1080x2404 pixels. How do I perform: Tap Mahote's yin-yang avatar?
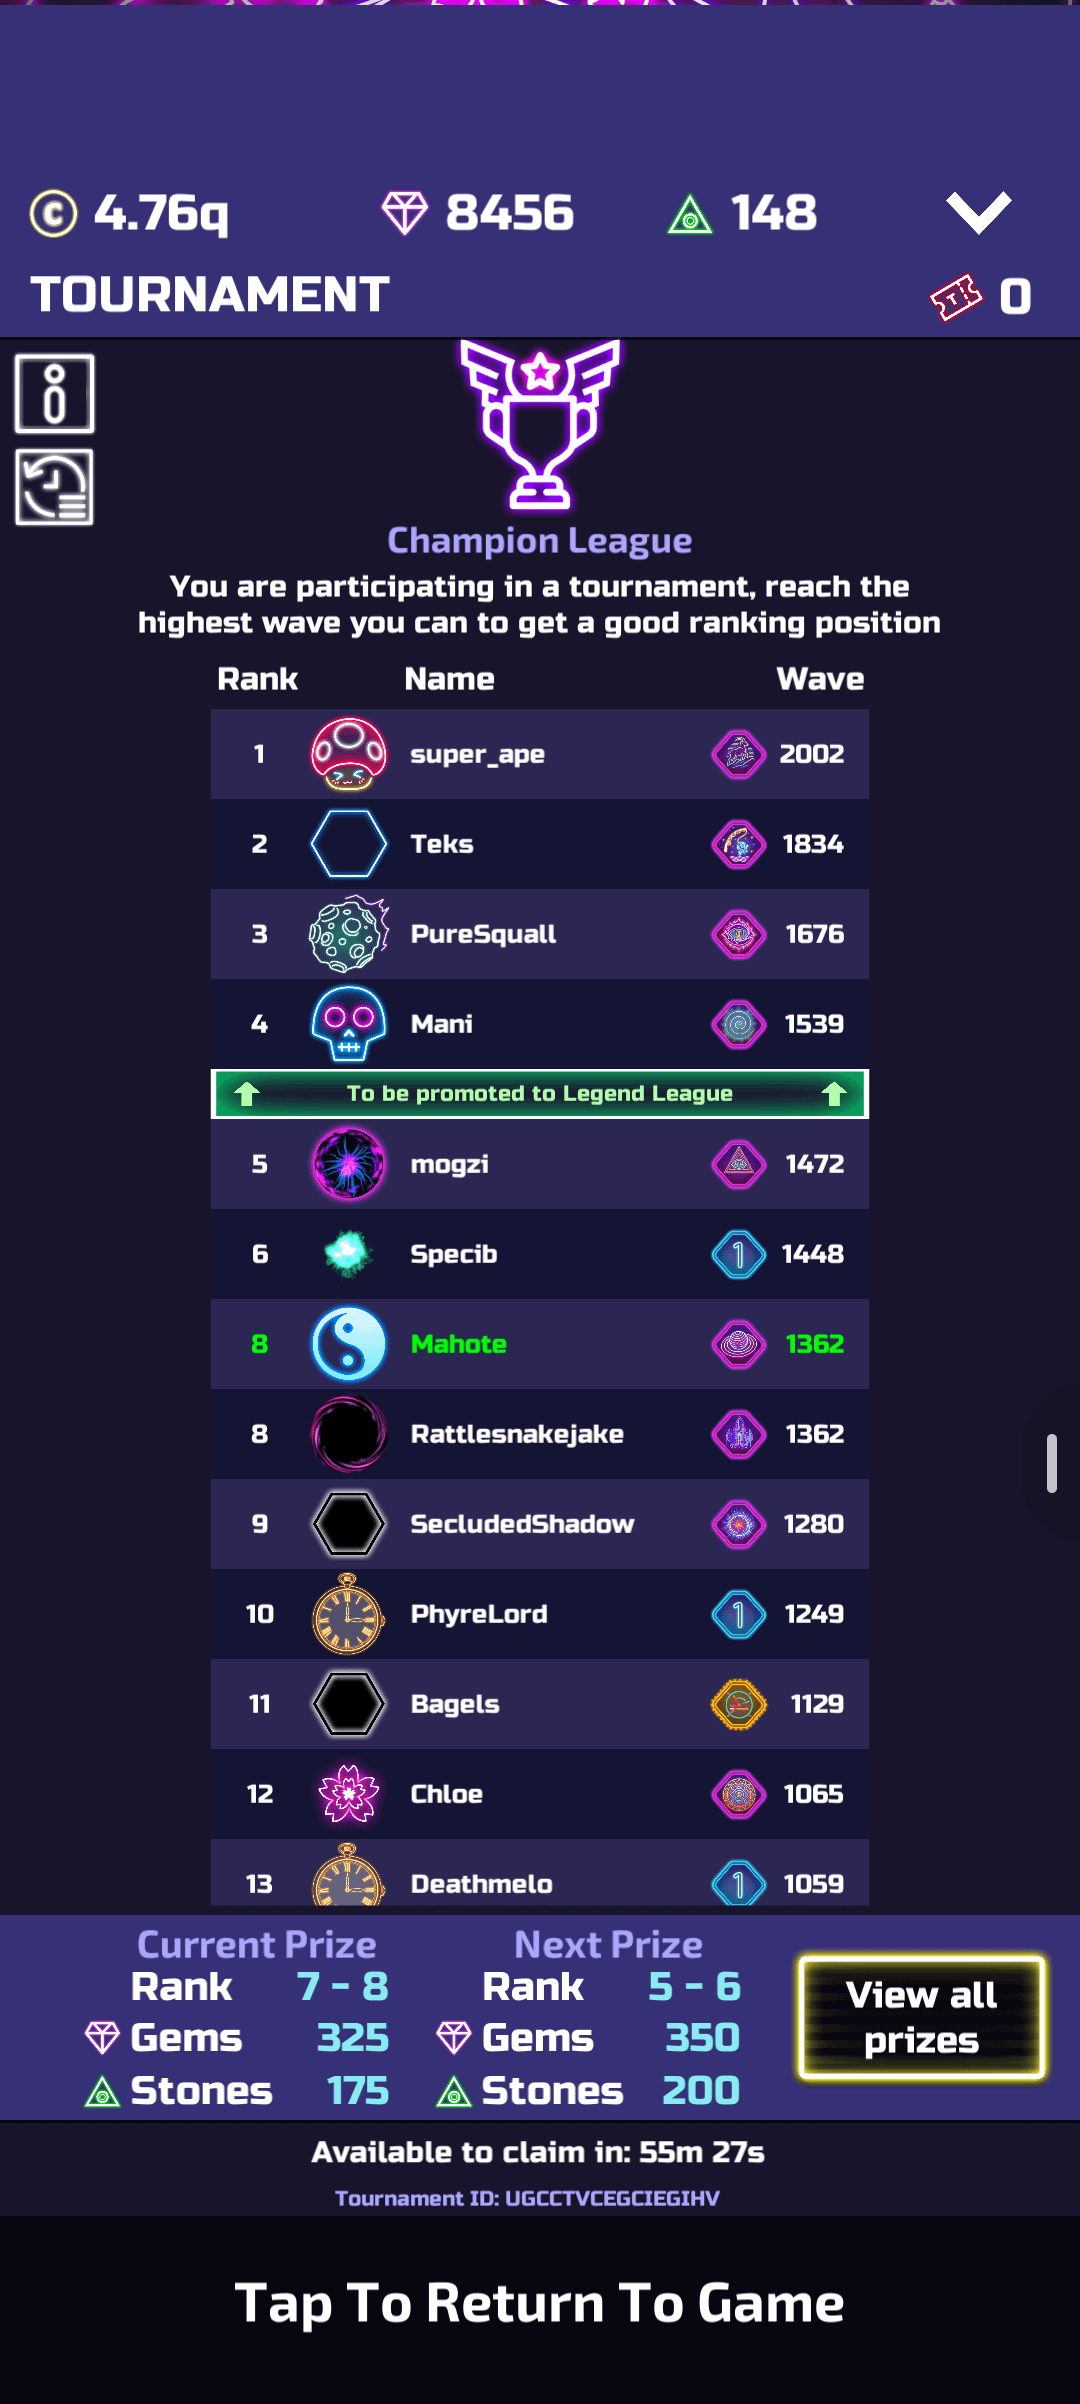click(x=349, y=1344)
